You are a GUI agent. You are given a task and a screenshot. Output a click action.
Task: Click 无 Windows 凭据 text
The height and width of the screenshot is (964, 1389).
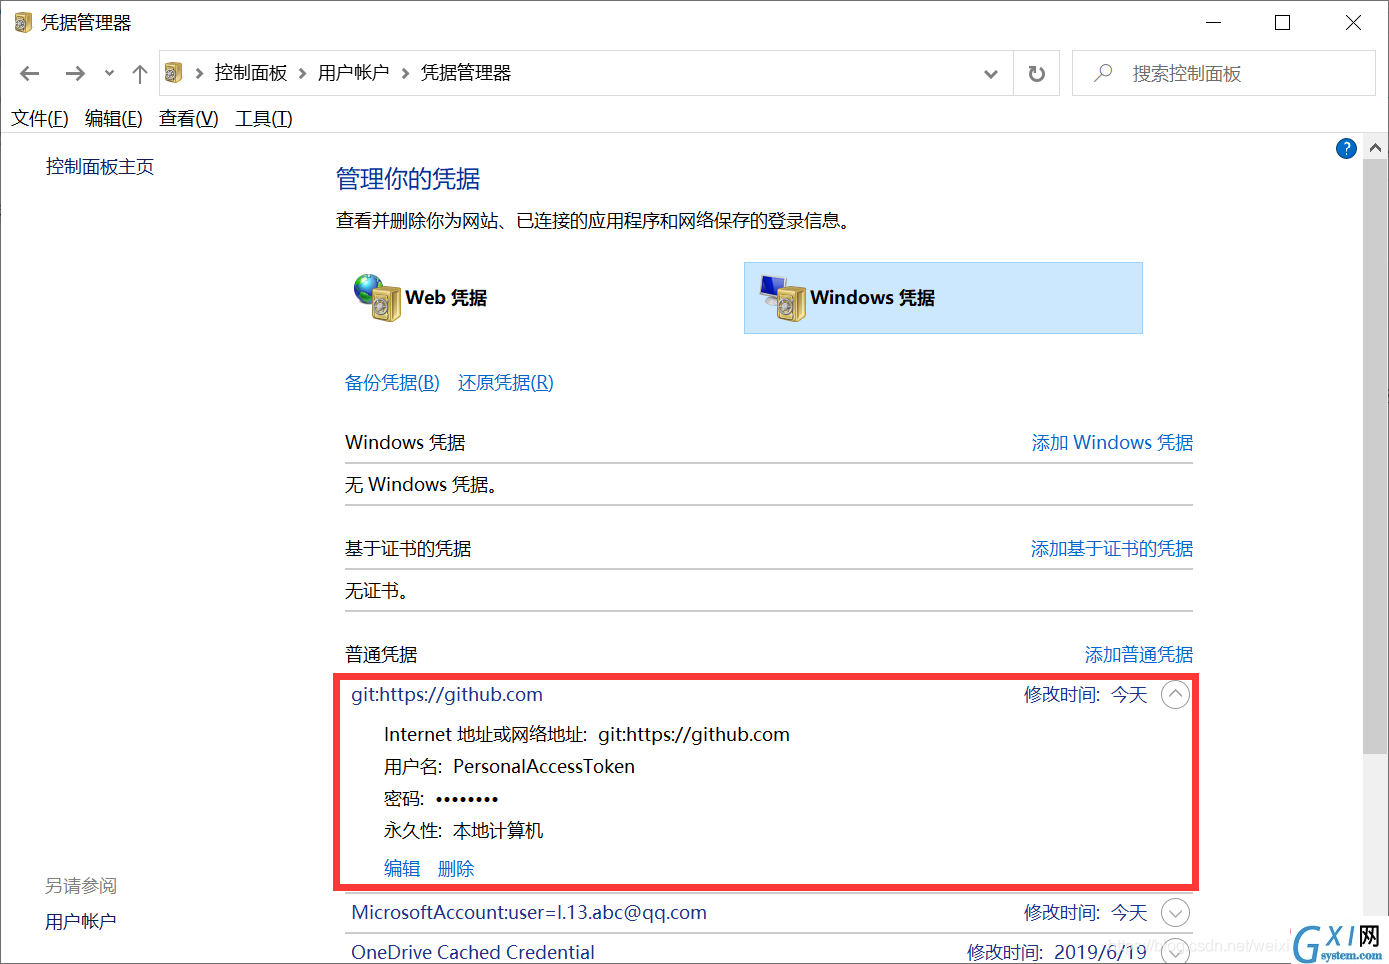click(421, 485)
